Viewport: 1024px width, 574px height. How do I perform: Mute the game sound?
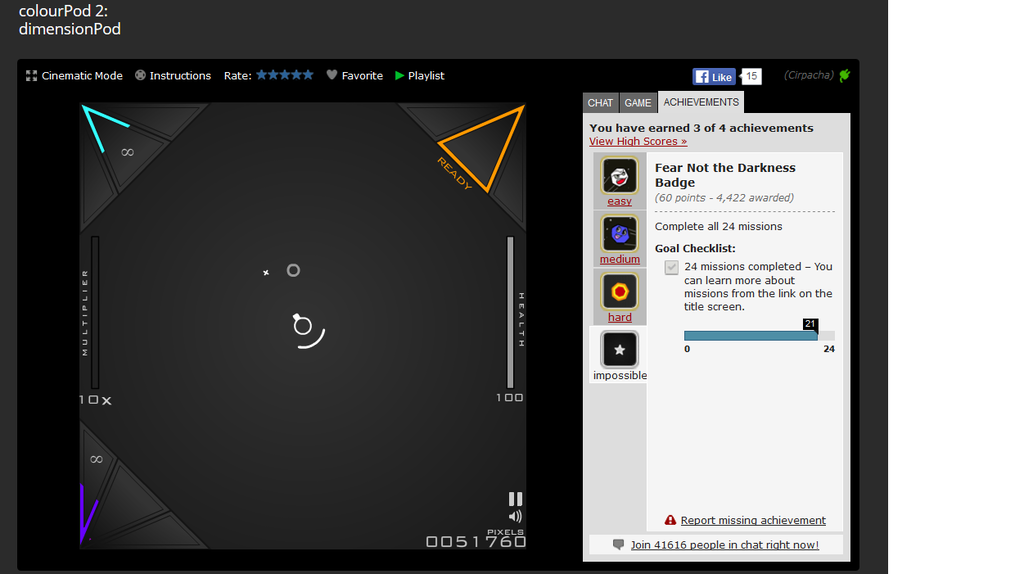[x=515, y=517]
